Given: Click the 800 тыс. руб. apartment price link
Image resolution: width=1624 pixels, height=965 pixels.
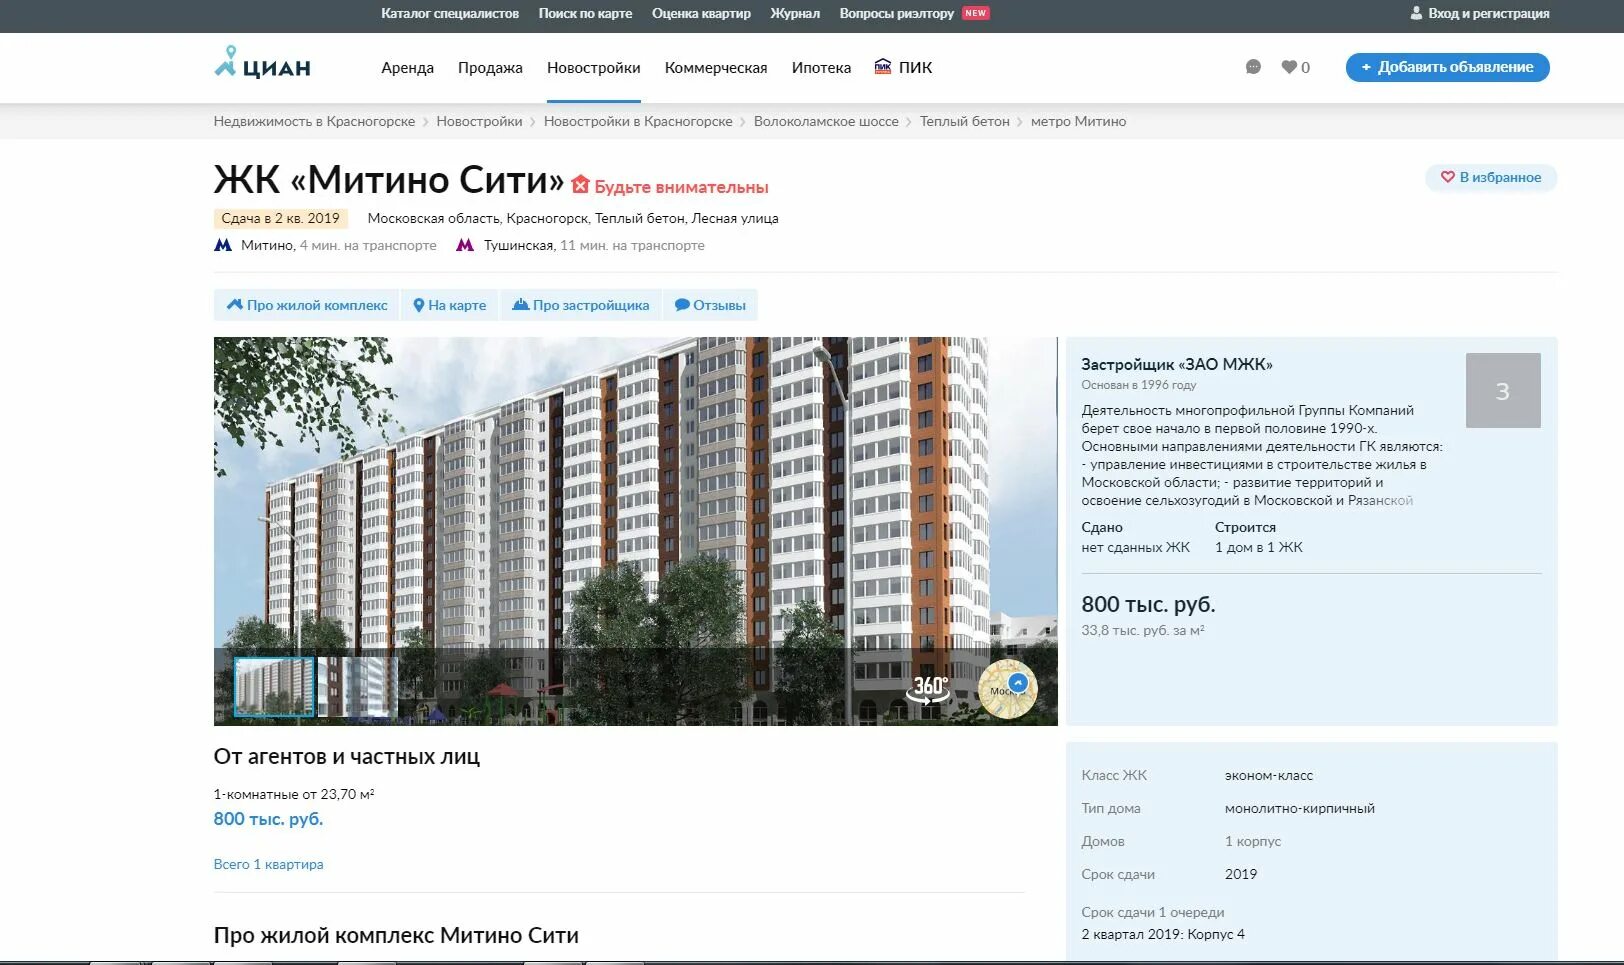Looking at the screenshot, I should pyautogui.click(x=268, y=819).
